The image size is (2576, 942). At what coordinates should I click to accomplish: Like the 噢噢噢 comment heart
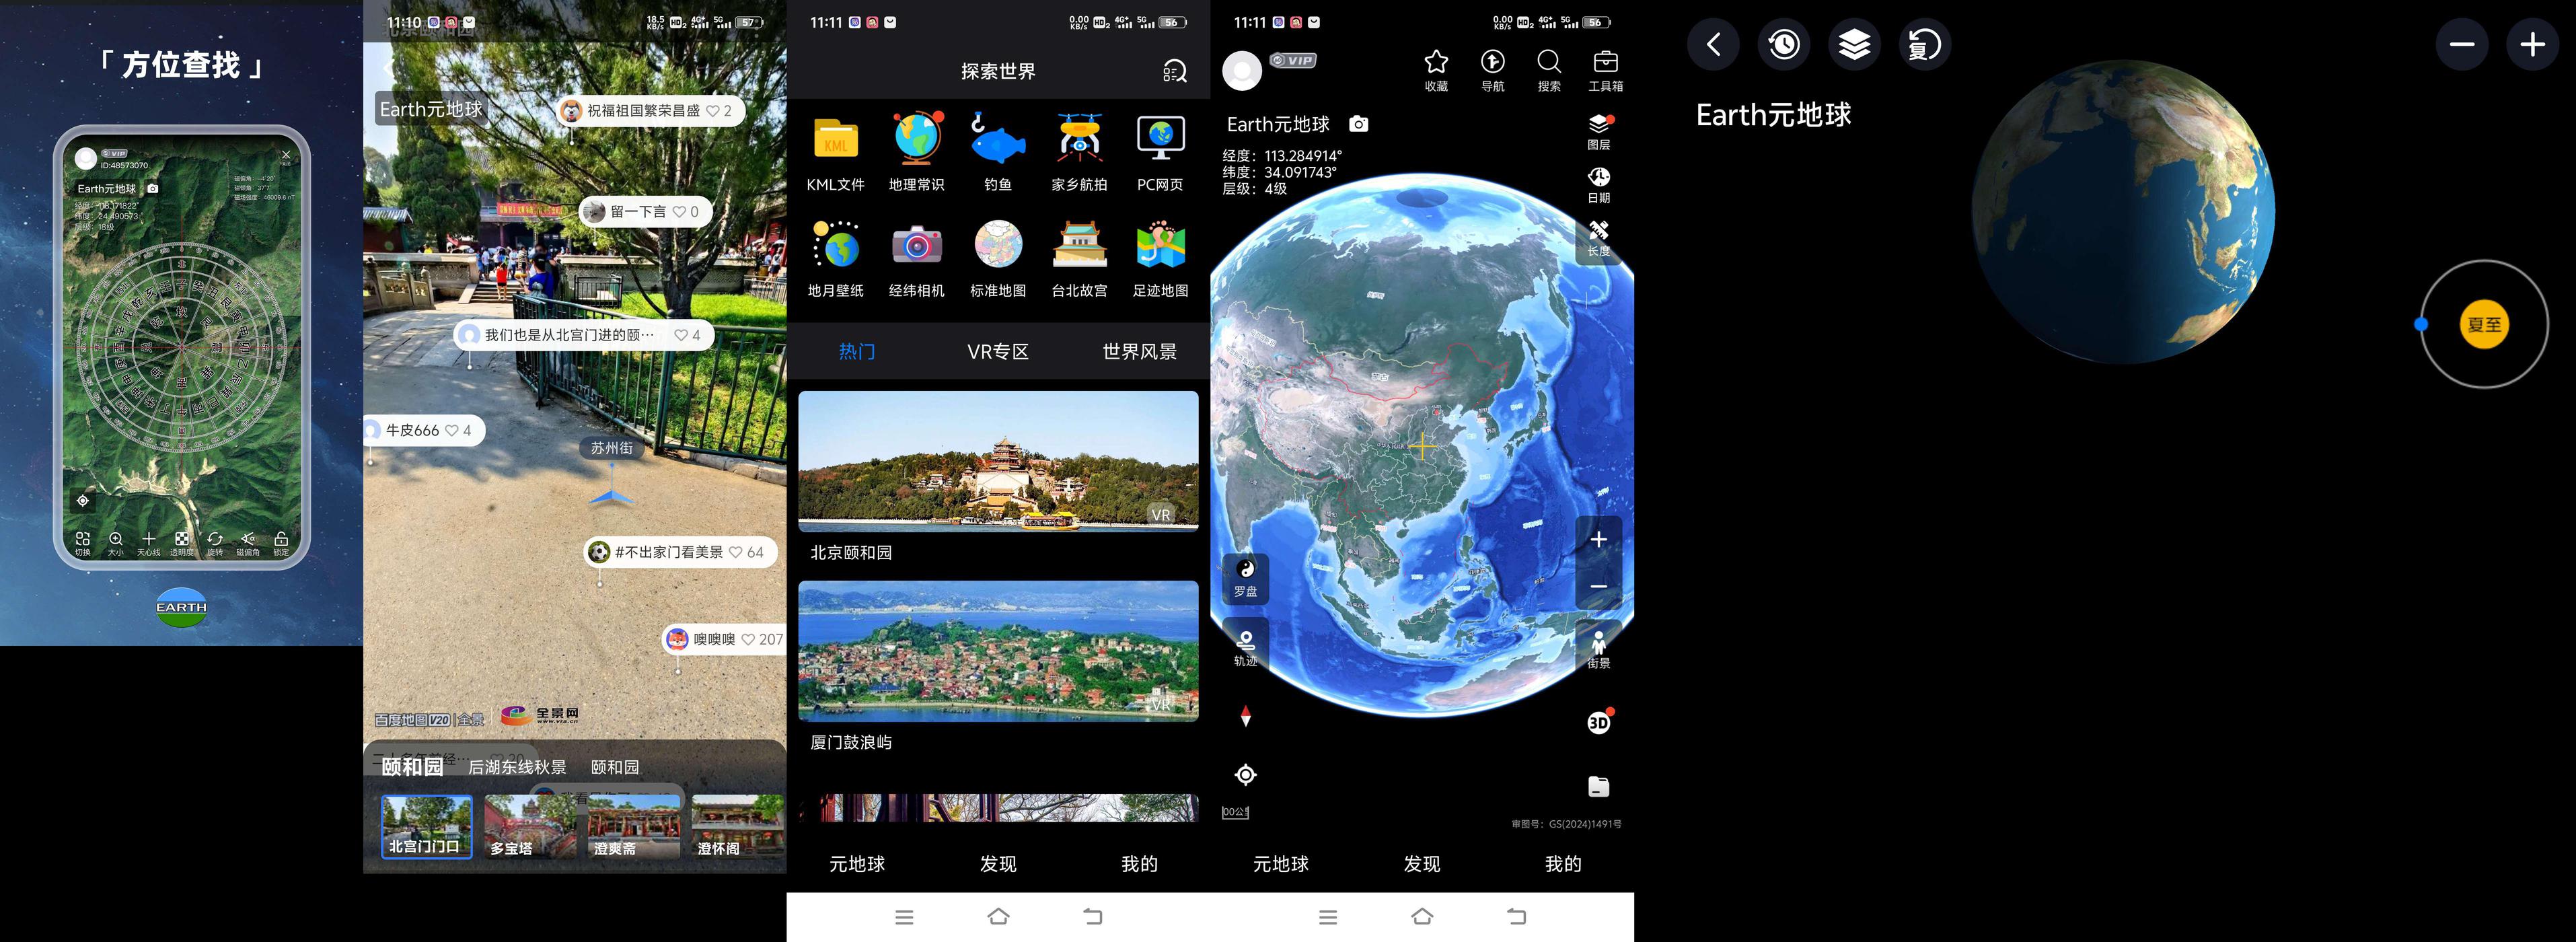[x=748, y=639]
